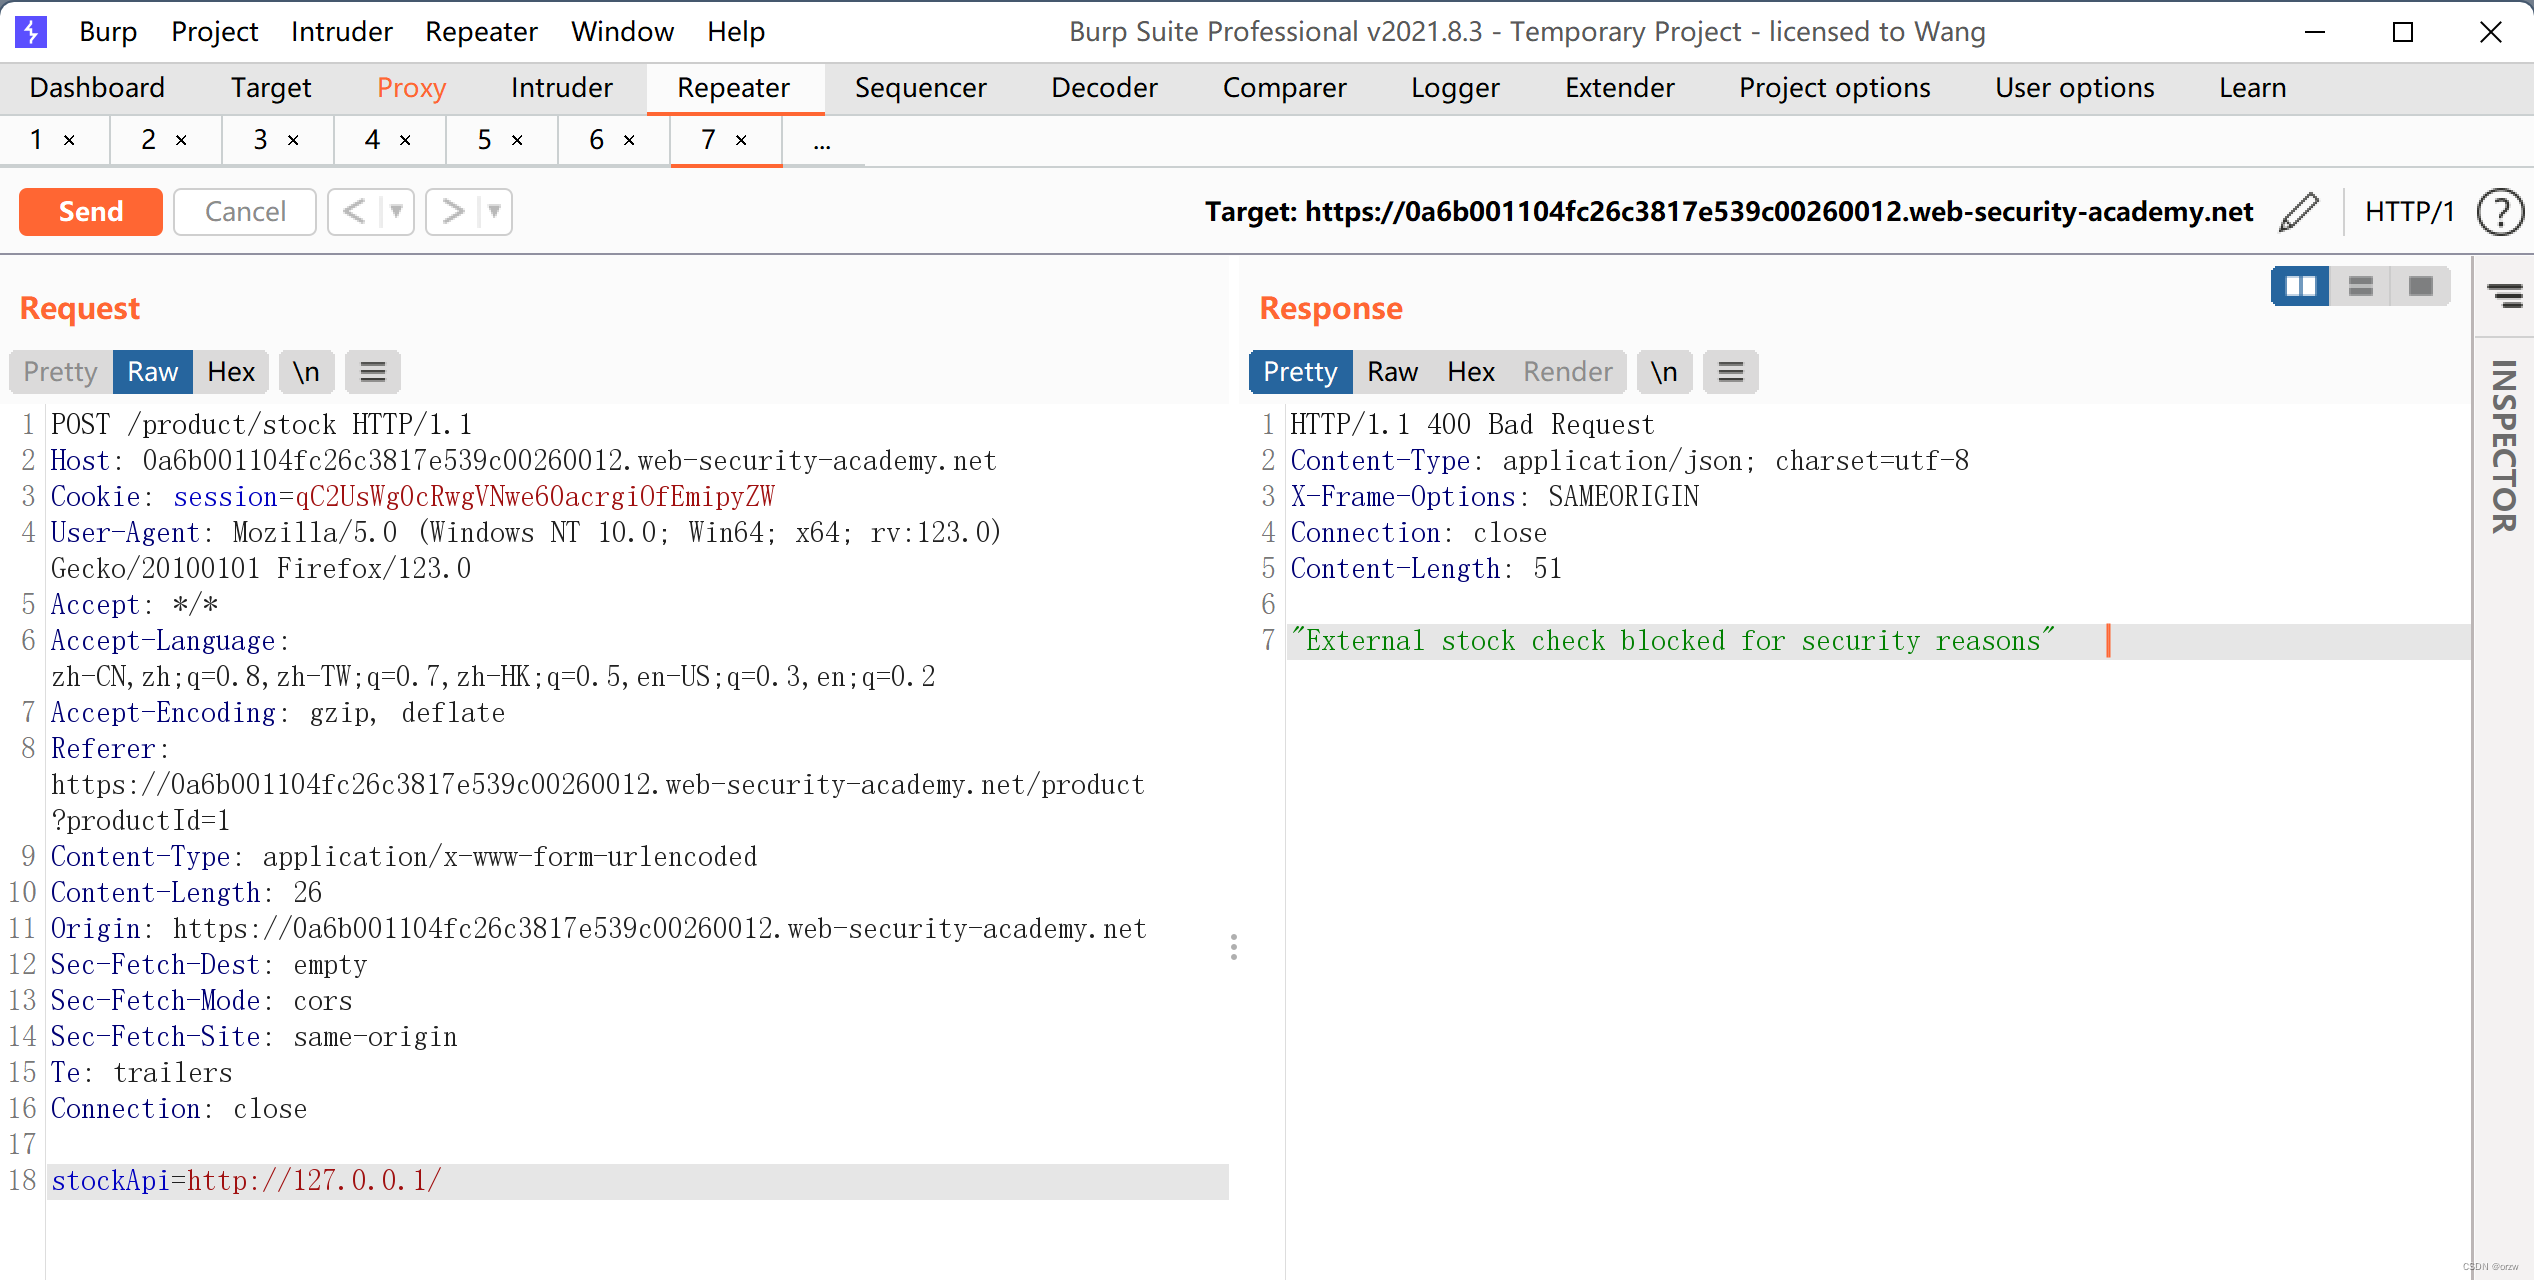The image size is (2534, 1280).
Task: Click the Cancel button
Action: (x=245, y=212)
